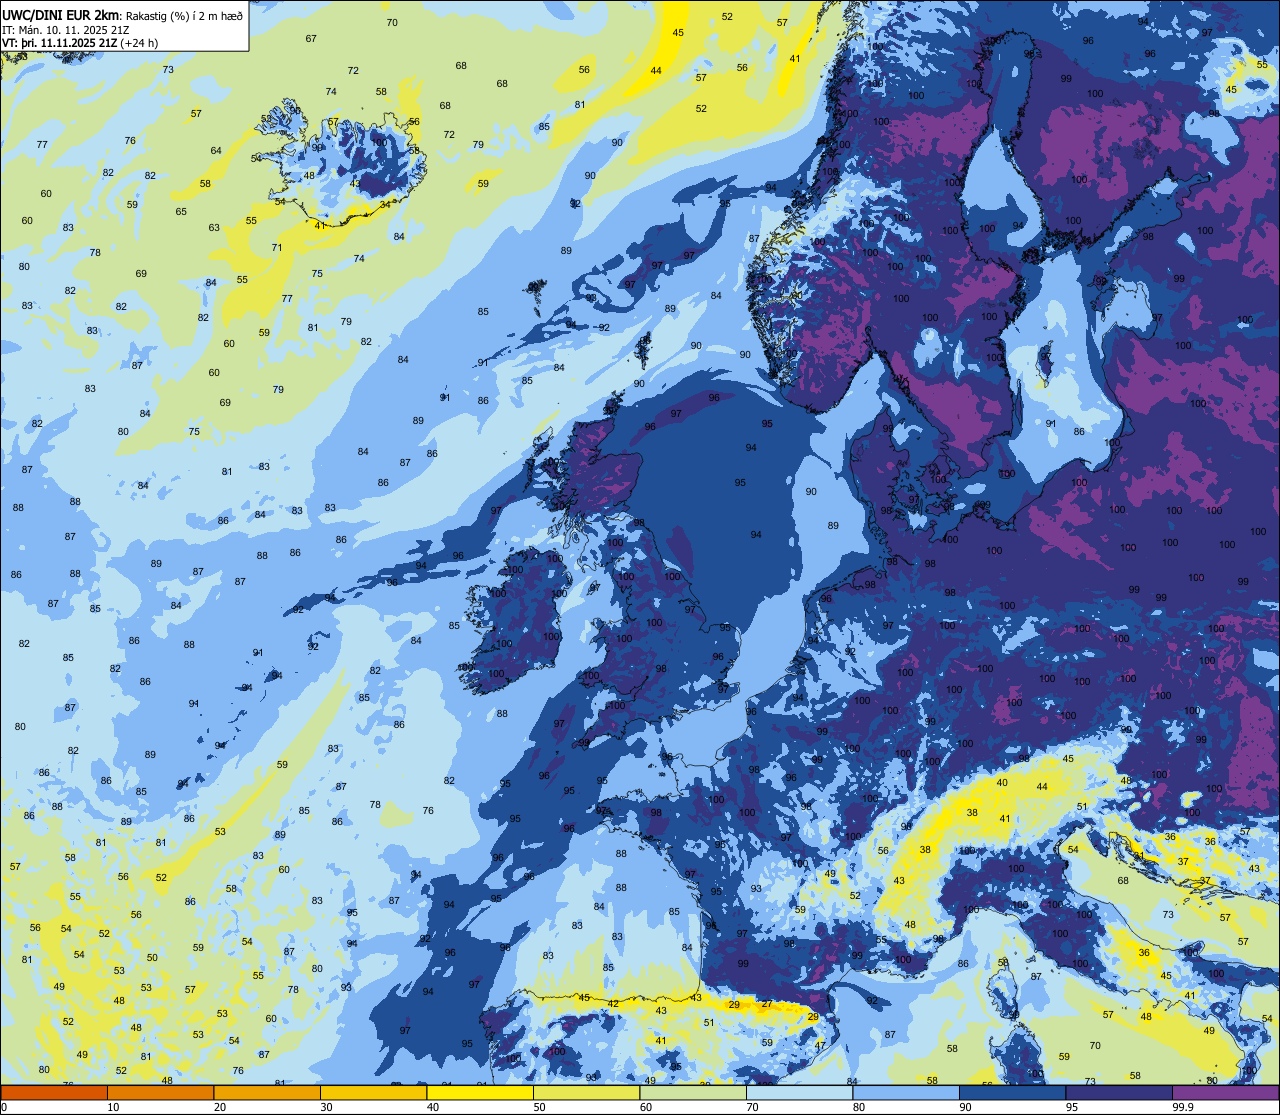
Task: Click the 50–60% pale yellow legend swatch
Action: (x=586, y=1092)
